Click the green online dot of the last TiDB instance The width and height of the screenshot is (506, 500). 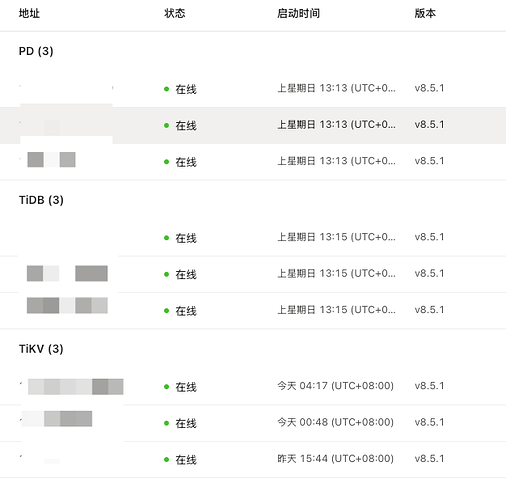(166, 311)
